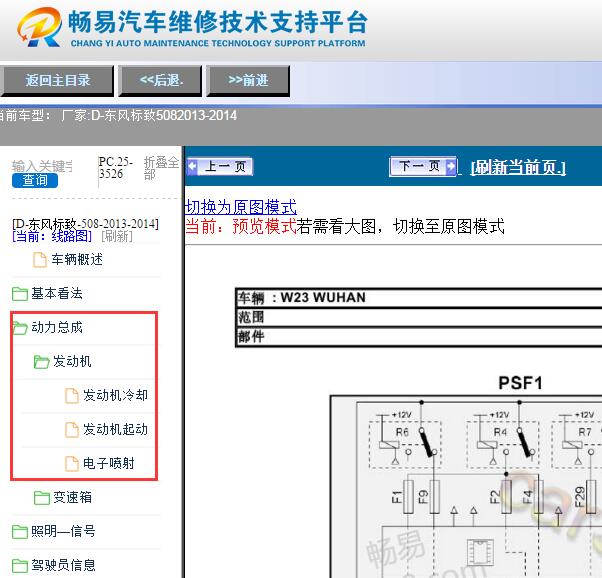
Task: Open 发动机冷却 wiring diagram
Action: pyautogui.click(x=115, y=395)
